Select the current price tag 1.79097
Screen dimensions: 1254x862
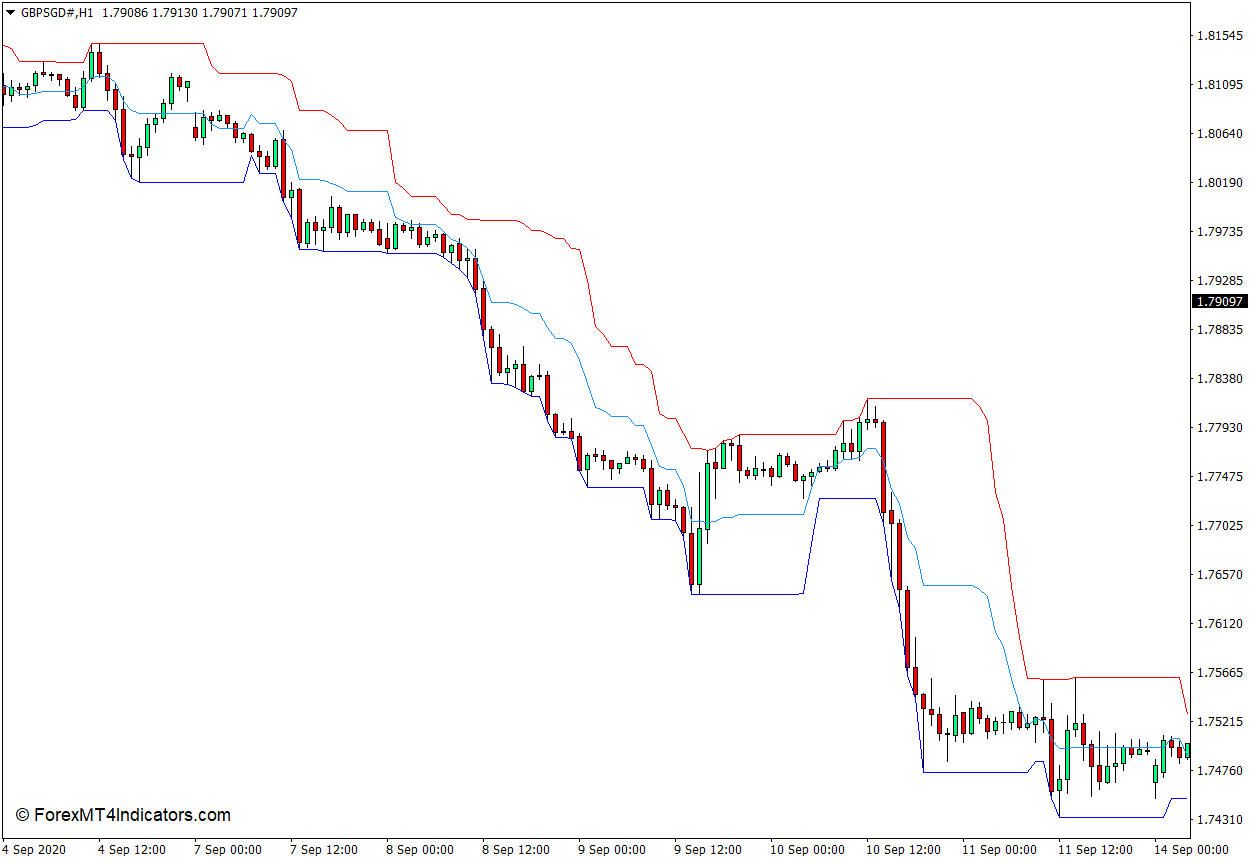(1220, 301)
